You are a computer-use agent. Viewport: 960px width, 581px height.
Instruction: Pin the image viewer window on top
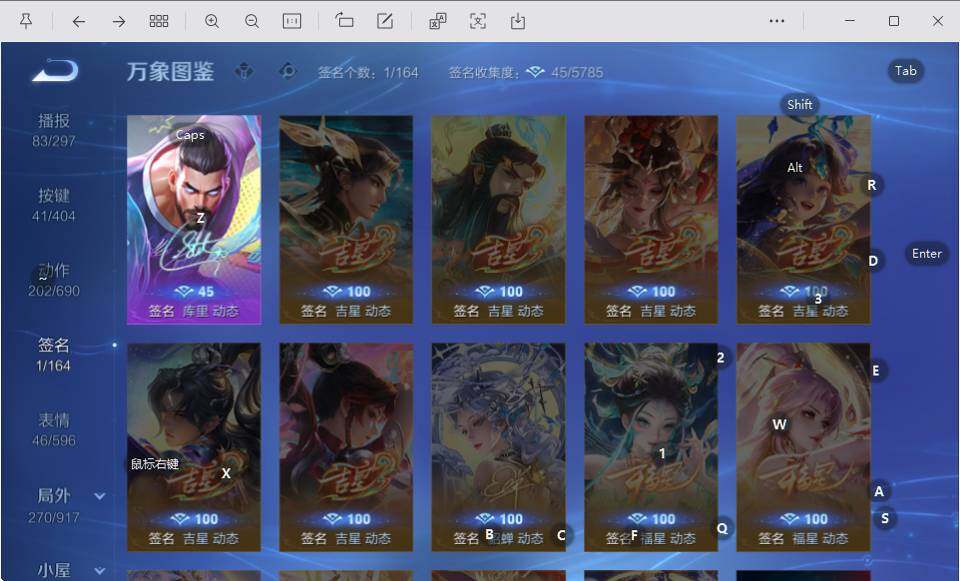click(26, 21)
